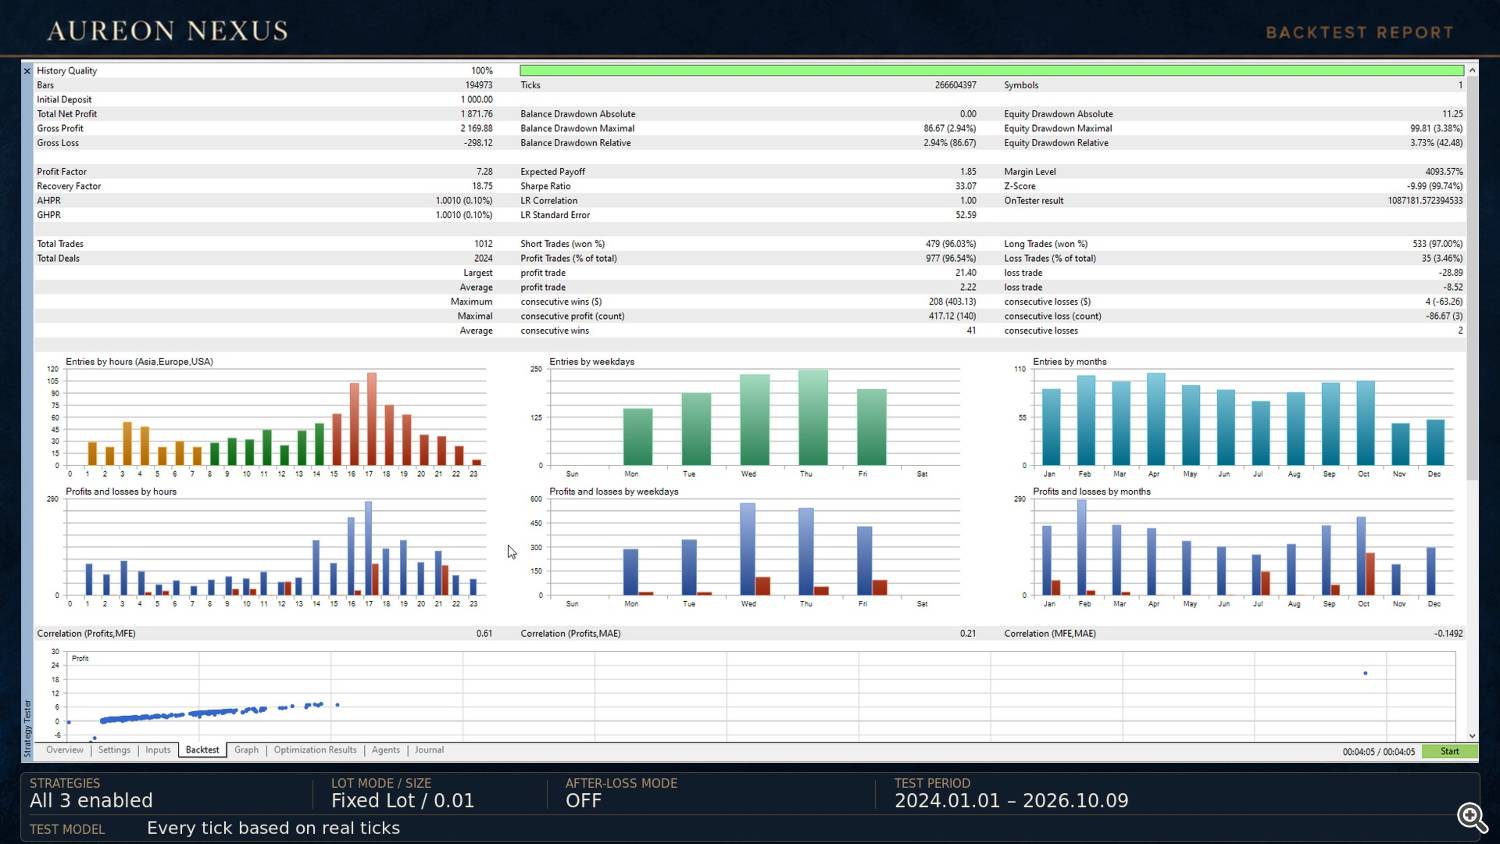This screenshot has height=844, width=1500.
Task: Click the hour 17 bar in Entries by hours
Action: tap(372, 419)
